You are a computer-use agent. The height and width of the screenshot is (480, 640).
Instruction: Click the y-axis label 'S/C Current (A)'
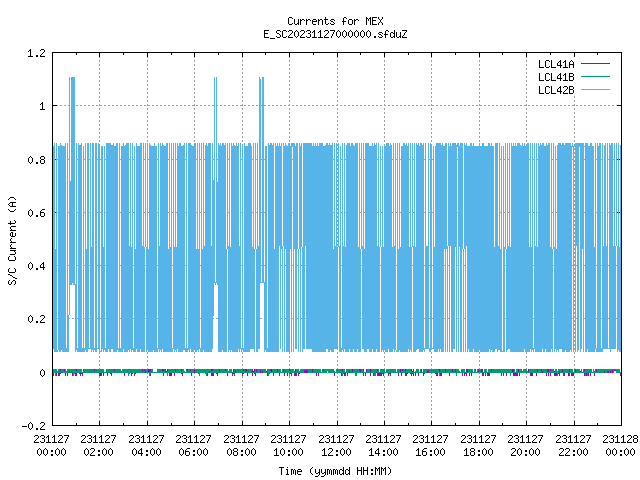coord(12,240)
